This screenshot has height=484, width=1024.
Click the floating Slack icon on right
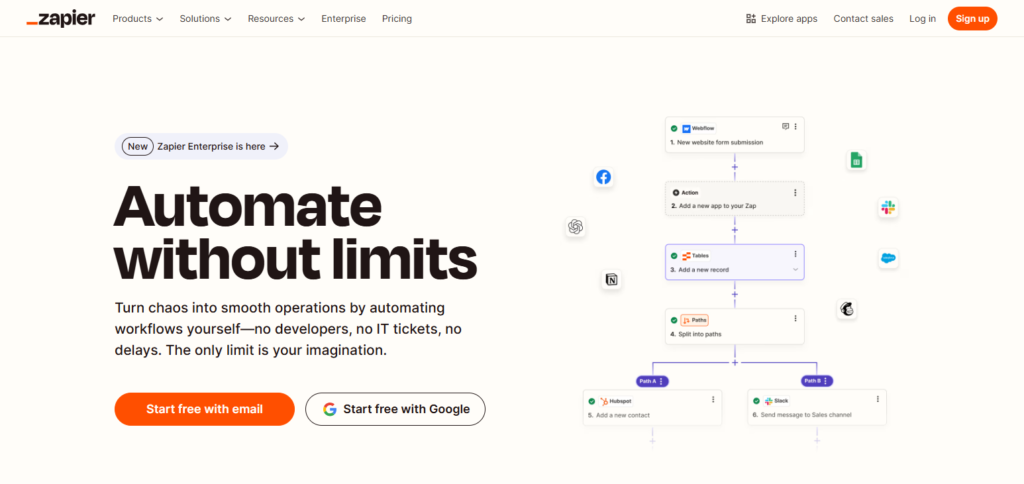[887, 208]
